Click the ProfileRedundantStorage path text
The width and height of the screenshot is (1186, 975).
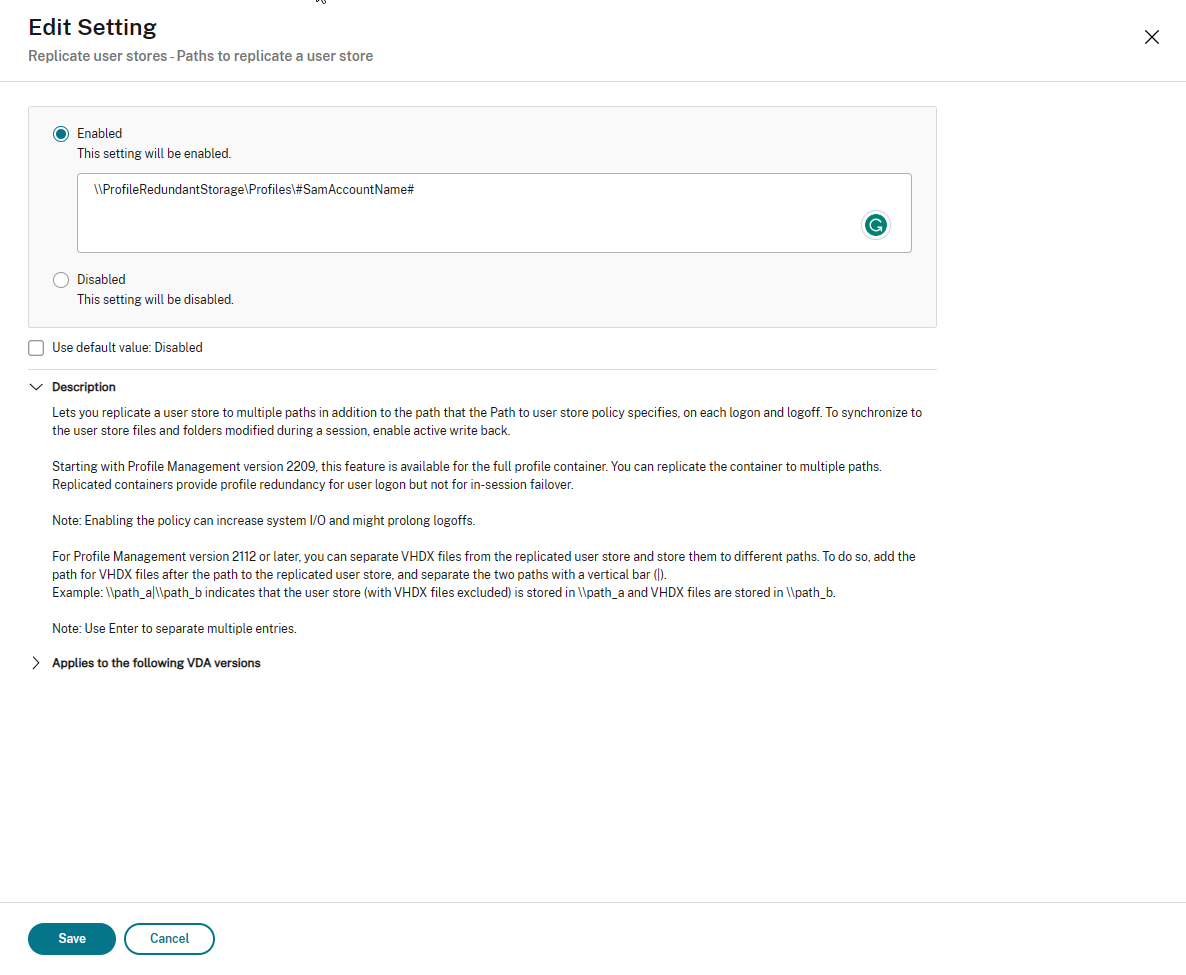253,189
